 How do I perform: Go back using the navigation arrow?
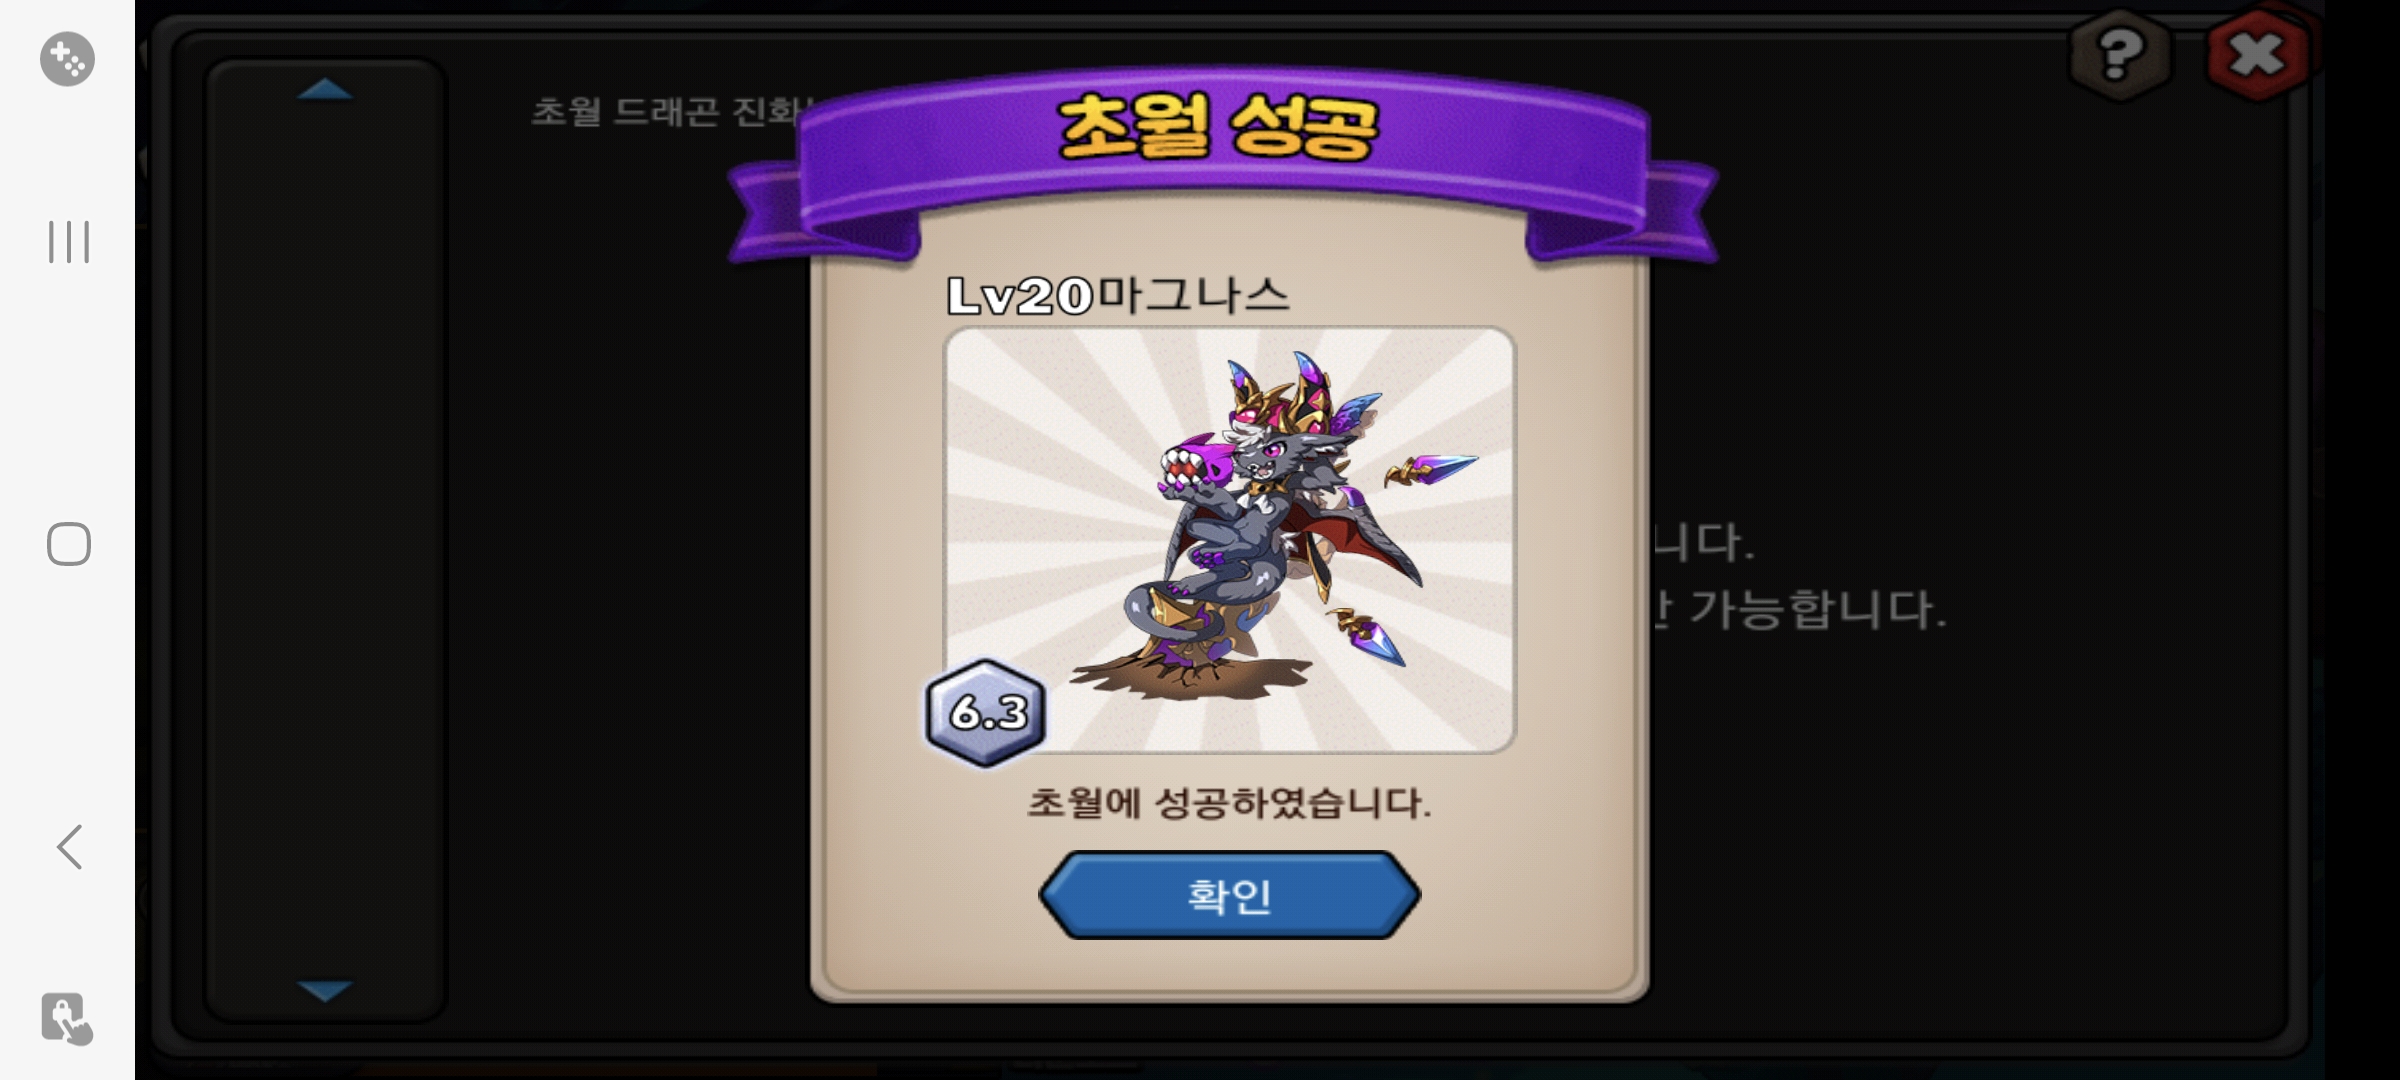[69, 847]
